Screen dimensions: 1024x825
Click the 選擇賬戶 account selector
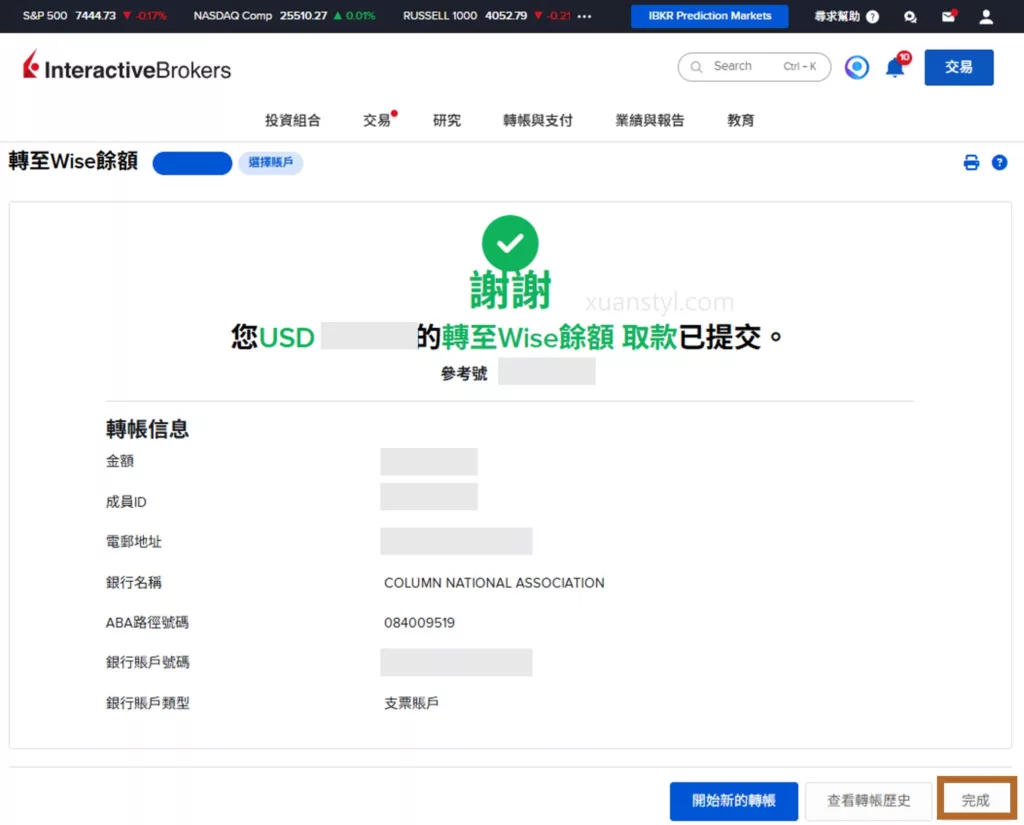click(x=270, y=162)
